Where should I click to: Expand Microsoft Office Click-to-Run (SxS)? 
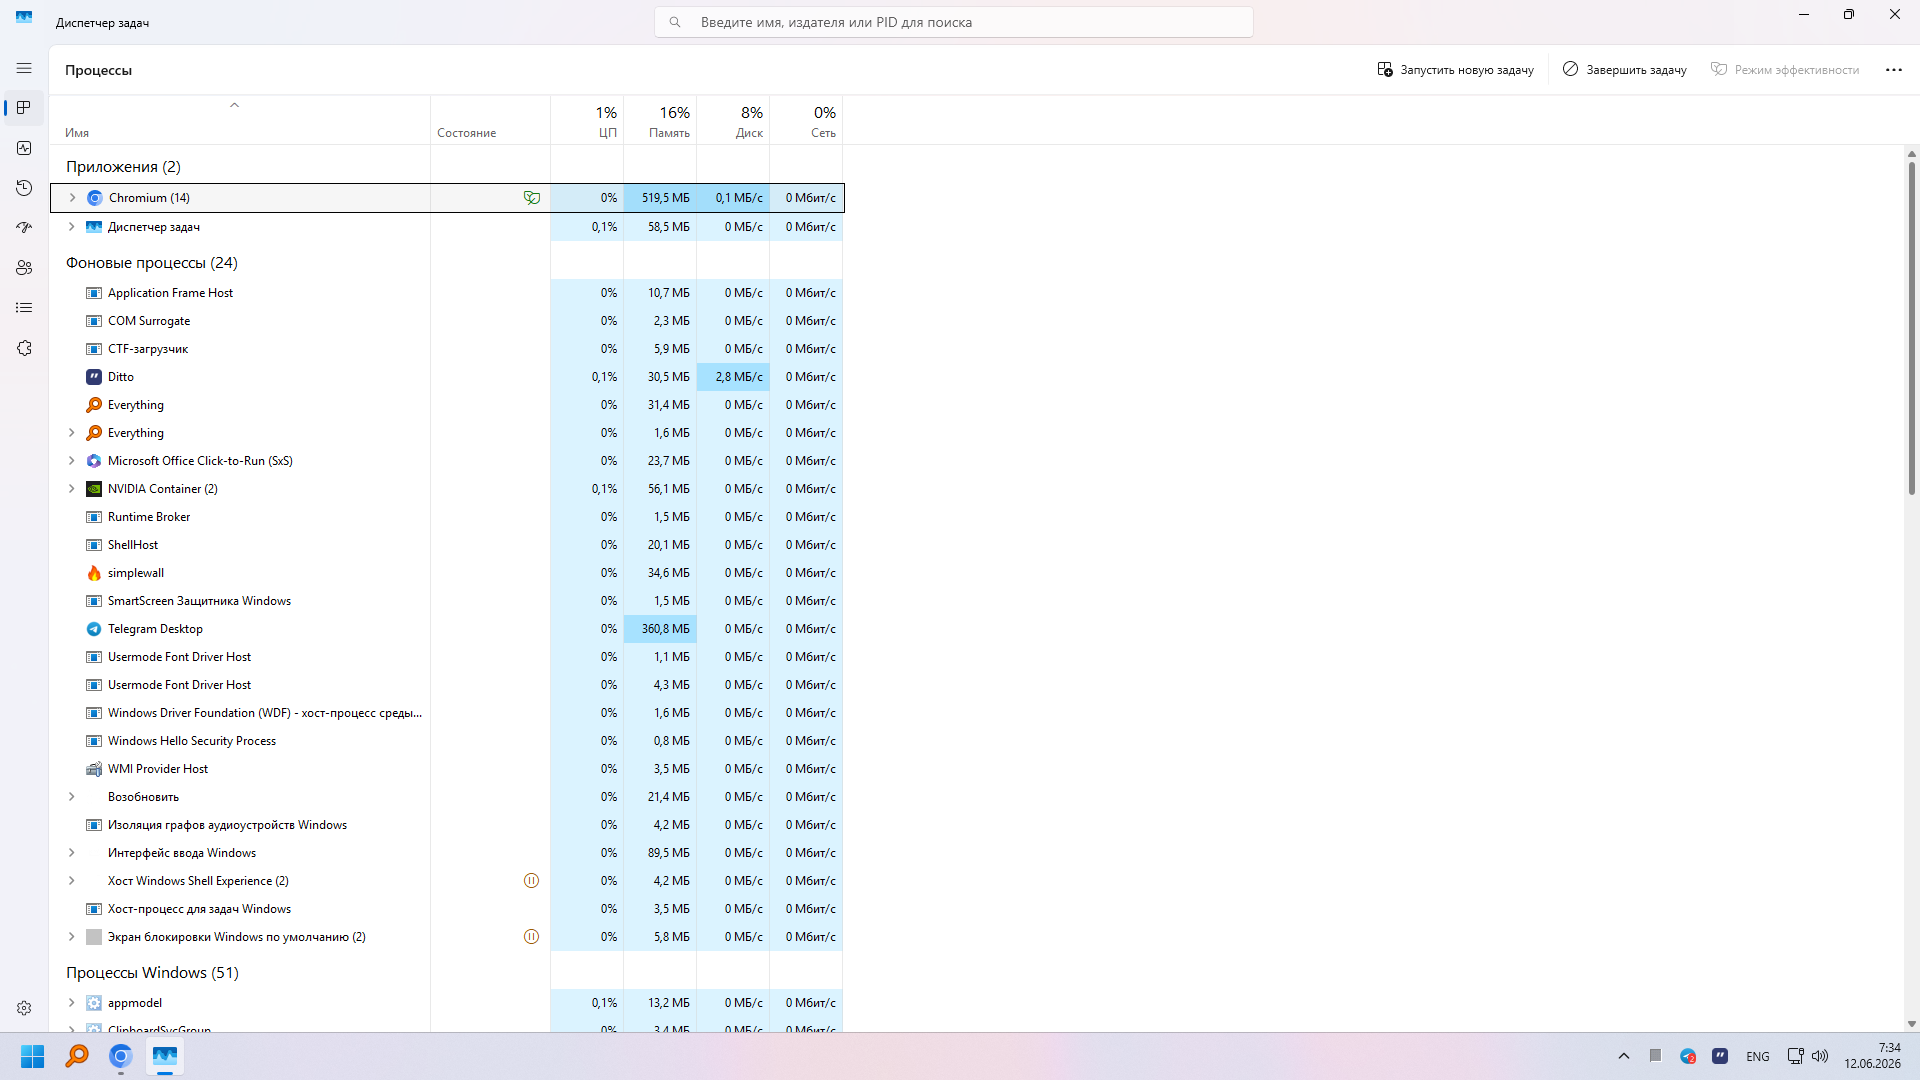[x=71, y=461]
